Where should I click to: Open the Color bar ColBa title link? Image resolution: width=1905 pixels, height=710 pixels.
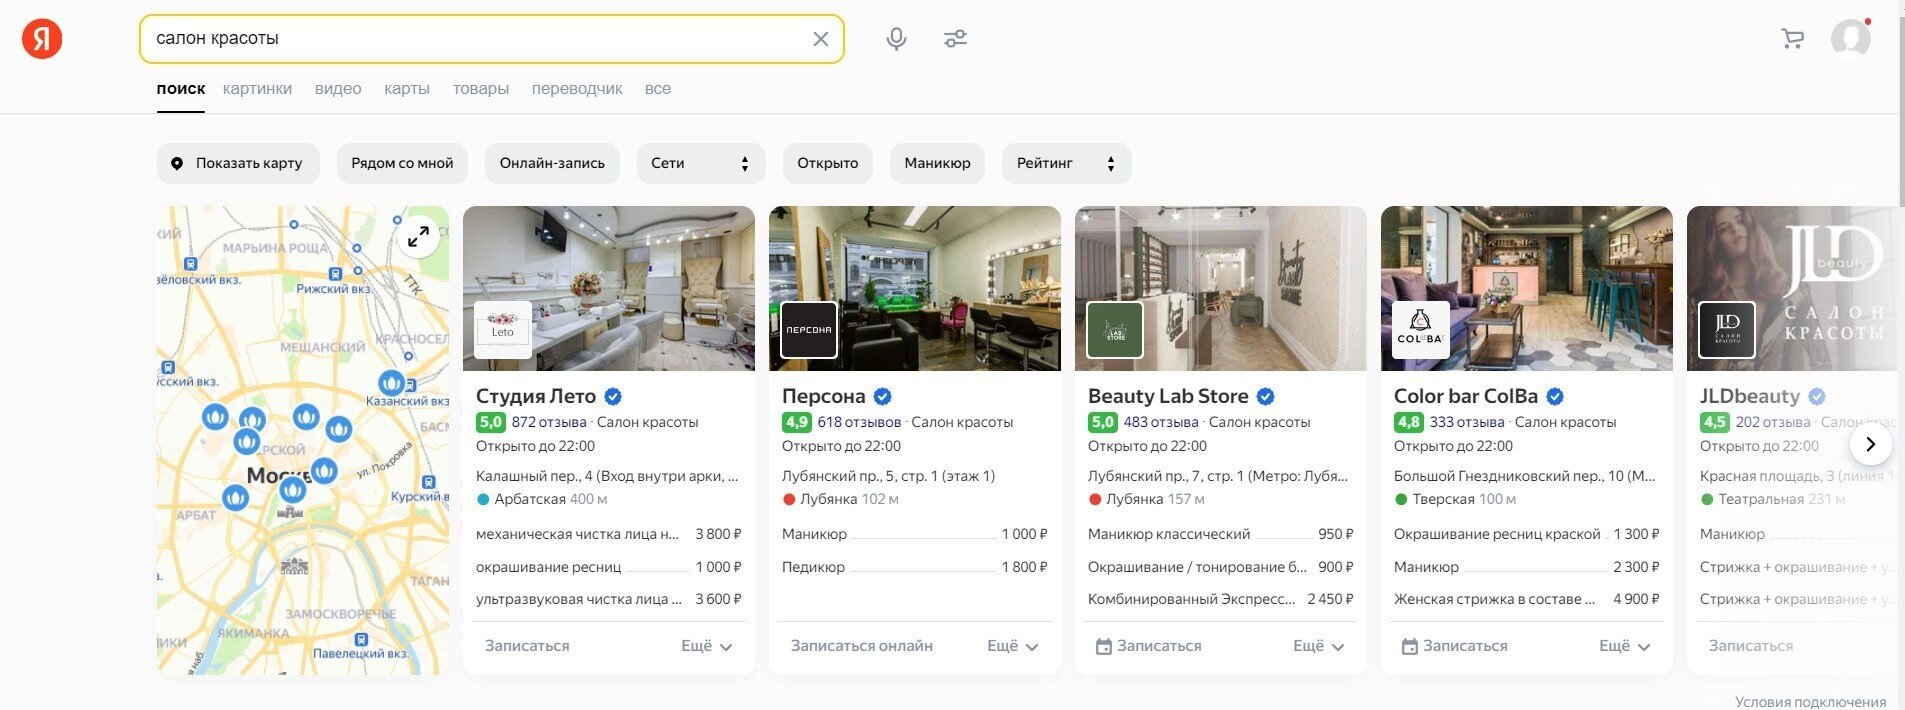tap(1465, 396)
